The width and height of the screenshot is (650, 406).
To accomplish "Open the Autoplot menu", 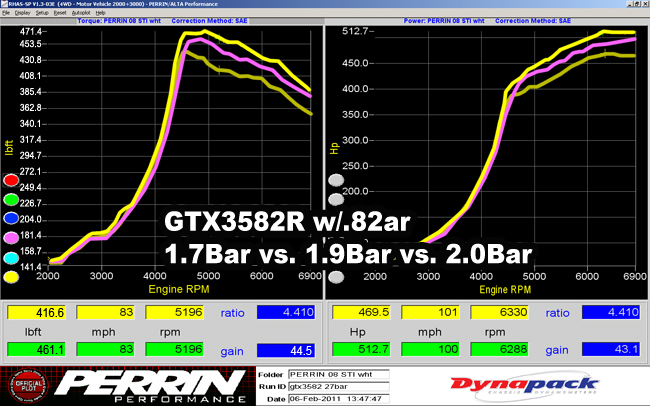I will (x=81, y=13).
